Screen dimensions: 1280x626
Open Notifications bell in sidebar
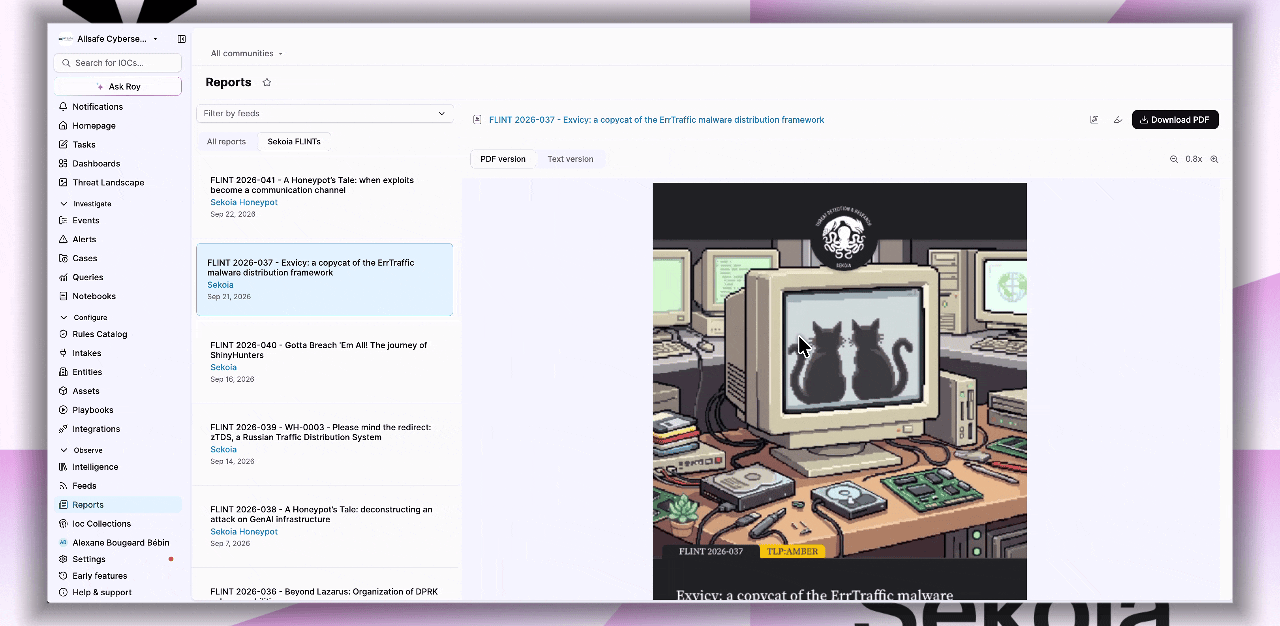97,107
